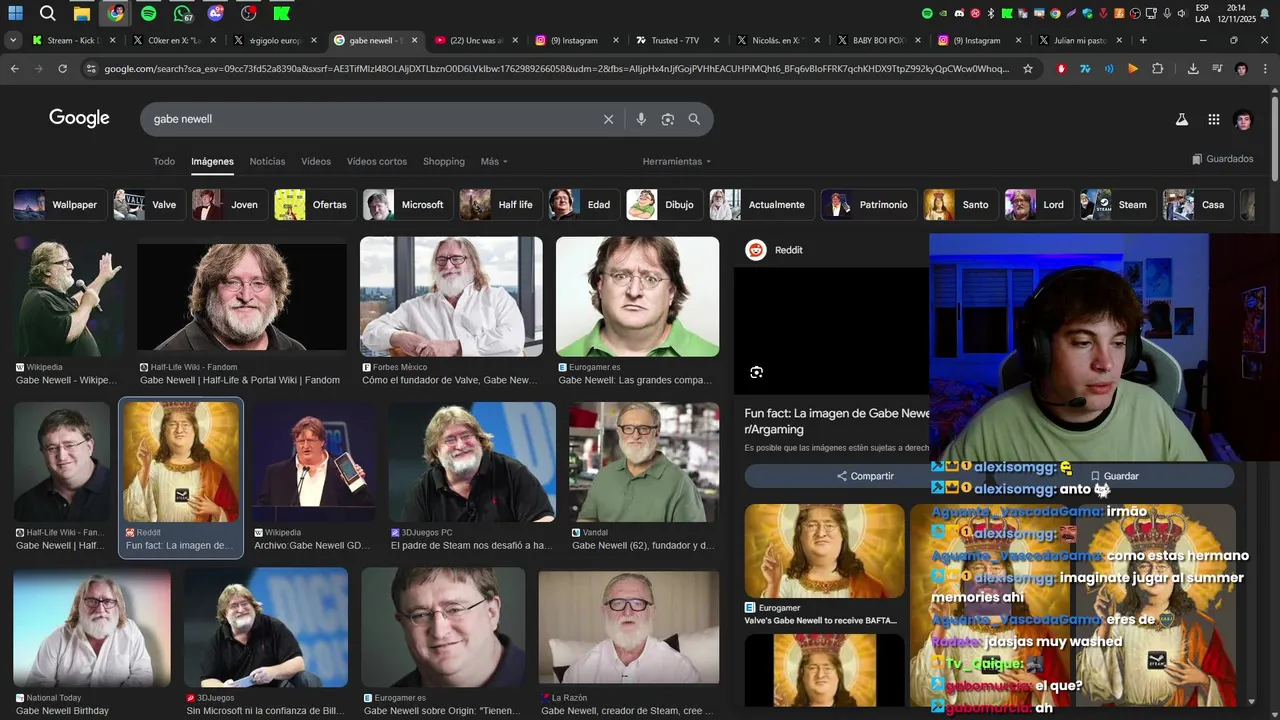The image size is (1280, 720).
Task: Open Chrome media controls icon
Action: click(1217, 69)
